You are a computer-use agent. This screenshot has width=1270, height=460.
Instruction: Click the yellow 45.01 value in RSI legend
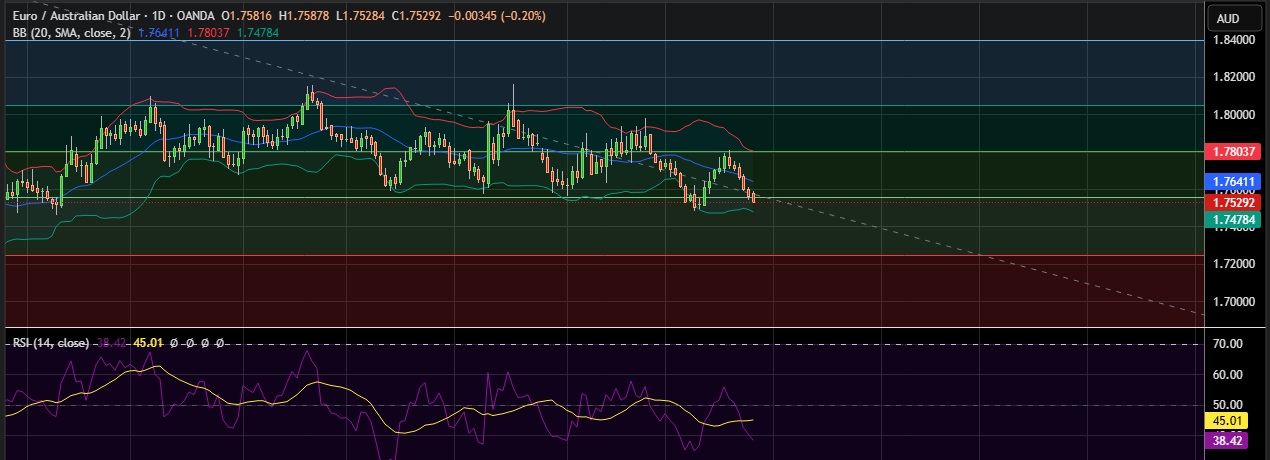coord(148,343)
